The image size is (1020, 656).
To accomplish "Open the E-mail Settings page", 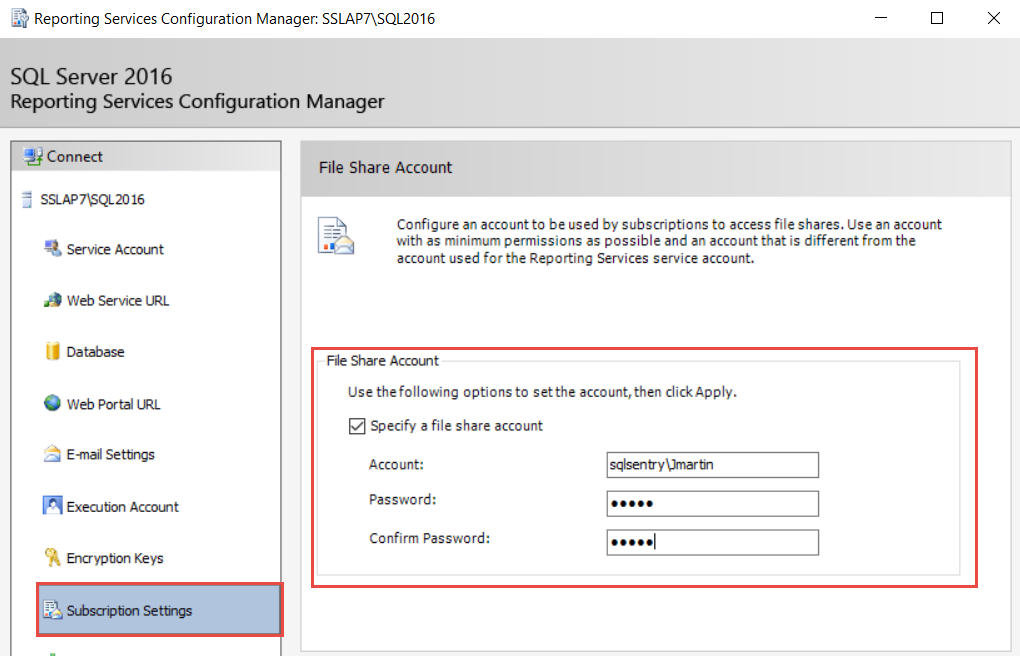I will click(x=111, y=454).
